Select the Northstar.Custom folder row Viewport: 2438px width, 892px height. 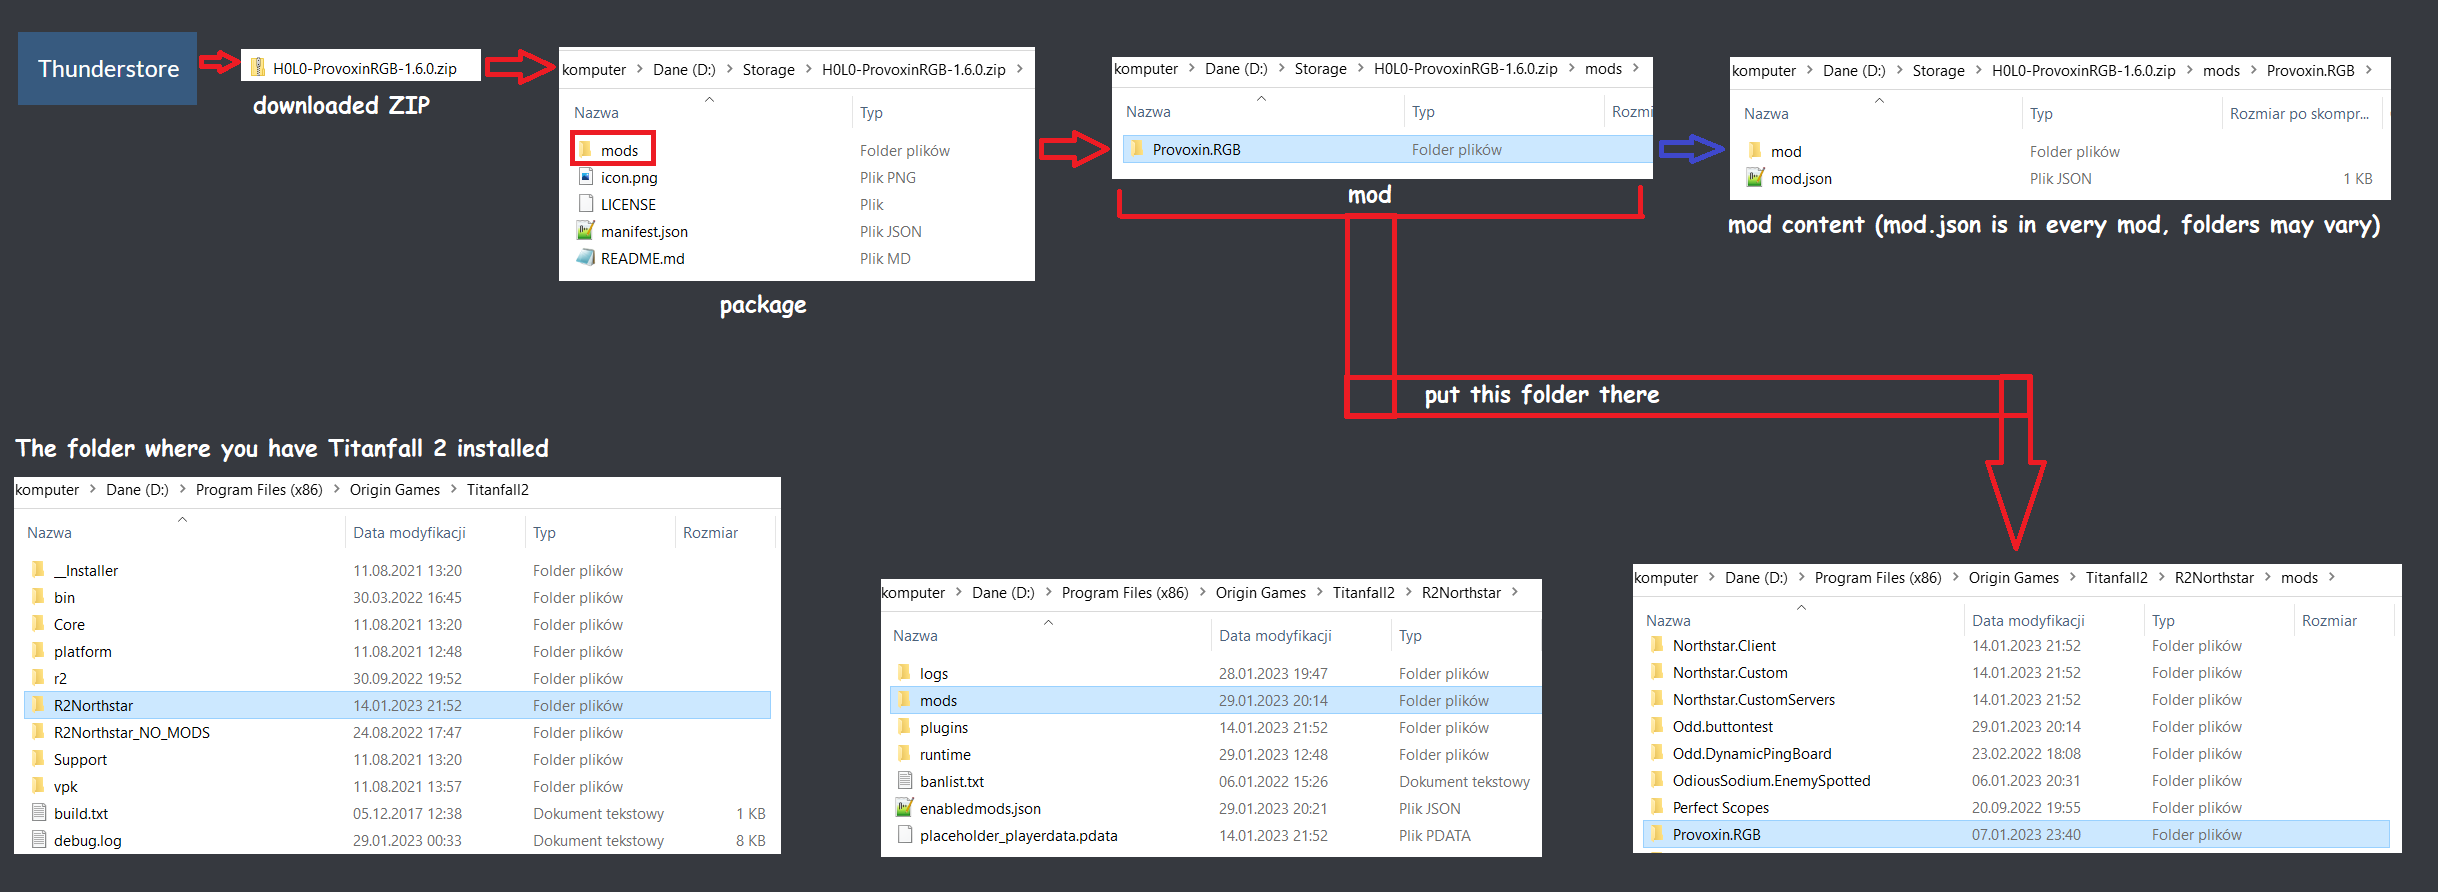point(2016,672)
